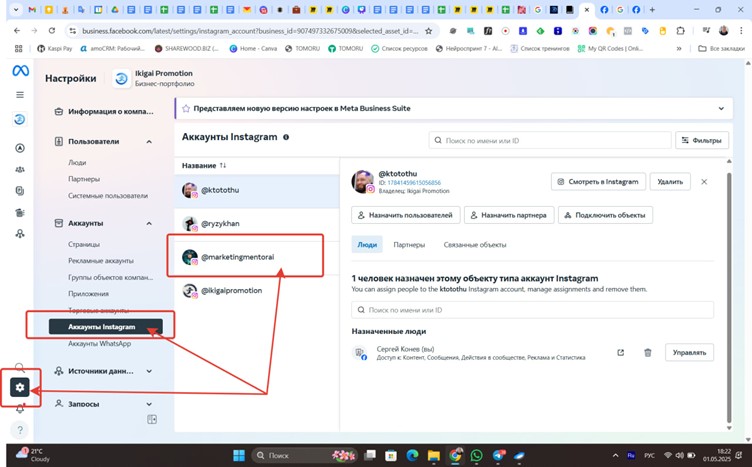Select the @ktotothu account row
Viewport: 752px width, 467px height.
[x=257, y=190]
